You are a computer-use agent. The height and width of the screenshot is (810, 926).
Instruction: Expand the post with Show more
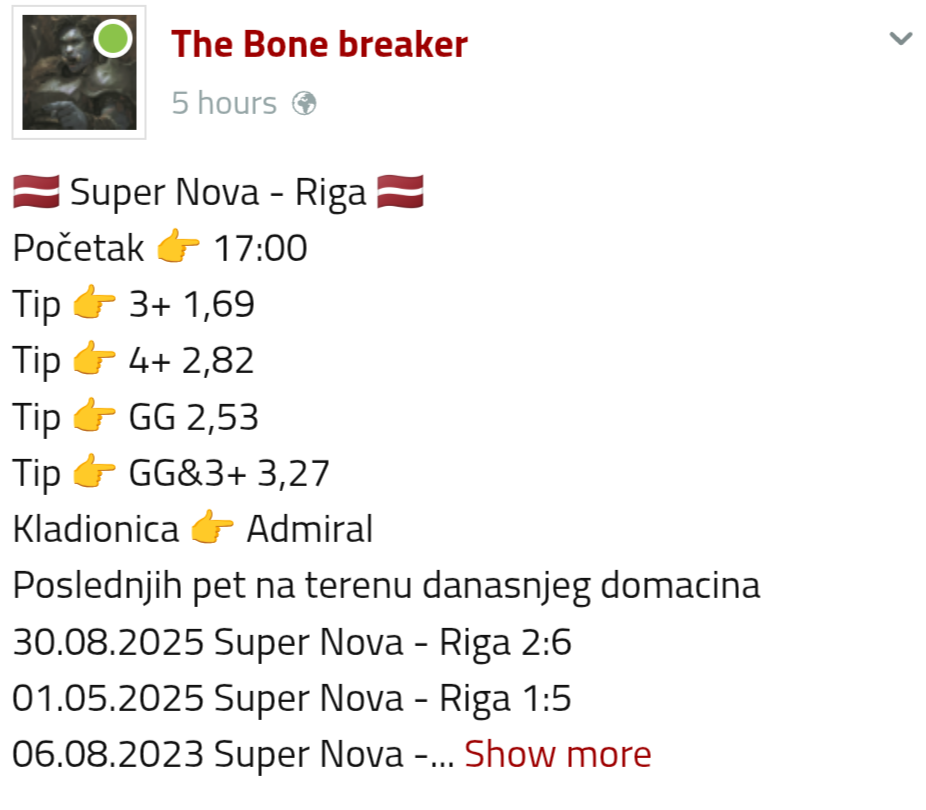pyautogui.click(x=558, y=754)
